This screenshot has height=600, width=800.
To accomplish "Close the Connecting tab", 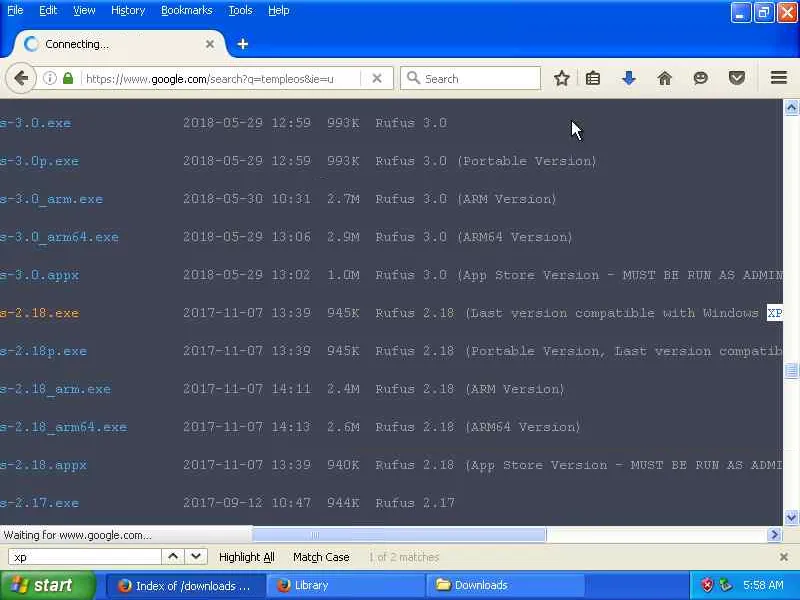I will click(210, 44).
